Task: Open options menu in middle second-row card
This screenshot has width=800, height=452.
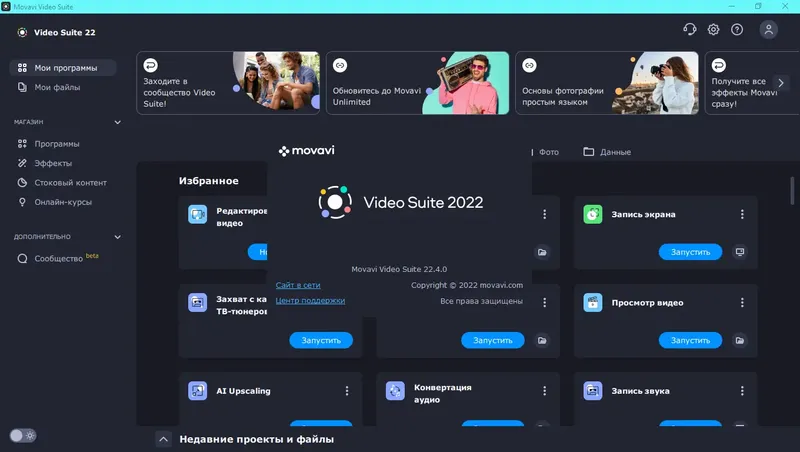Action: click(544, 303)
